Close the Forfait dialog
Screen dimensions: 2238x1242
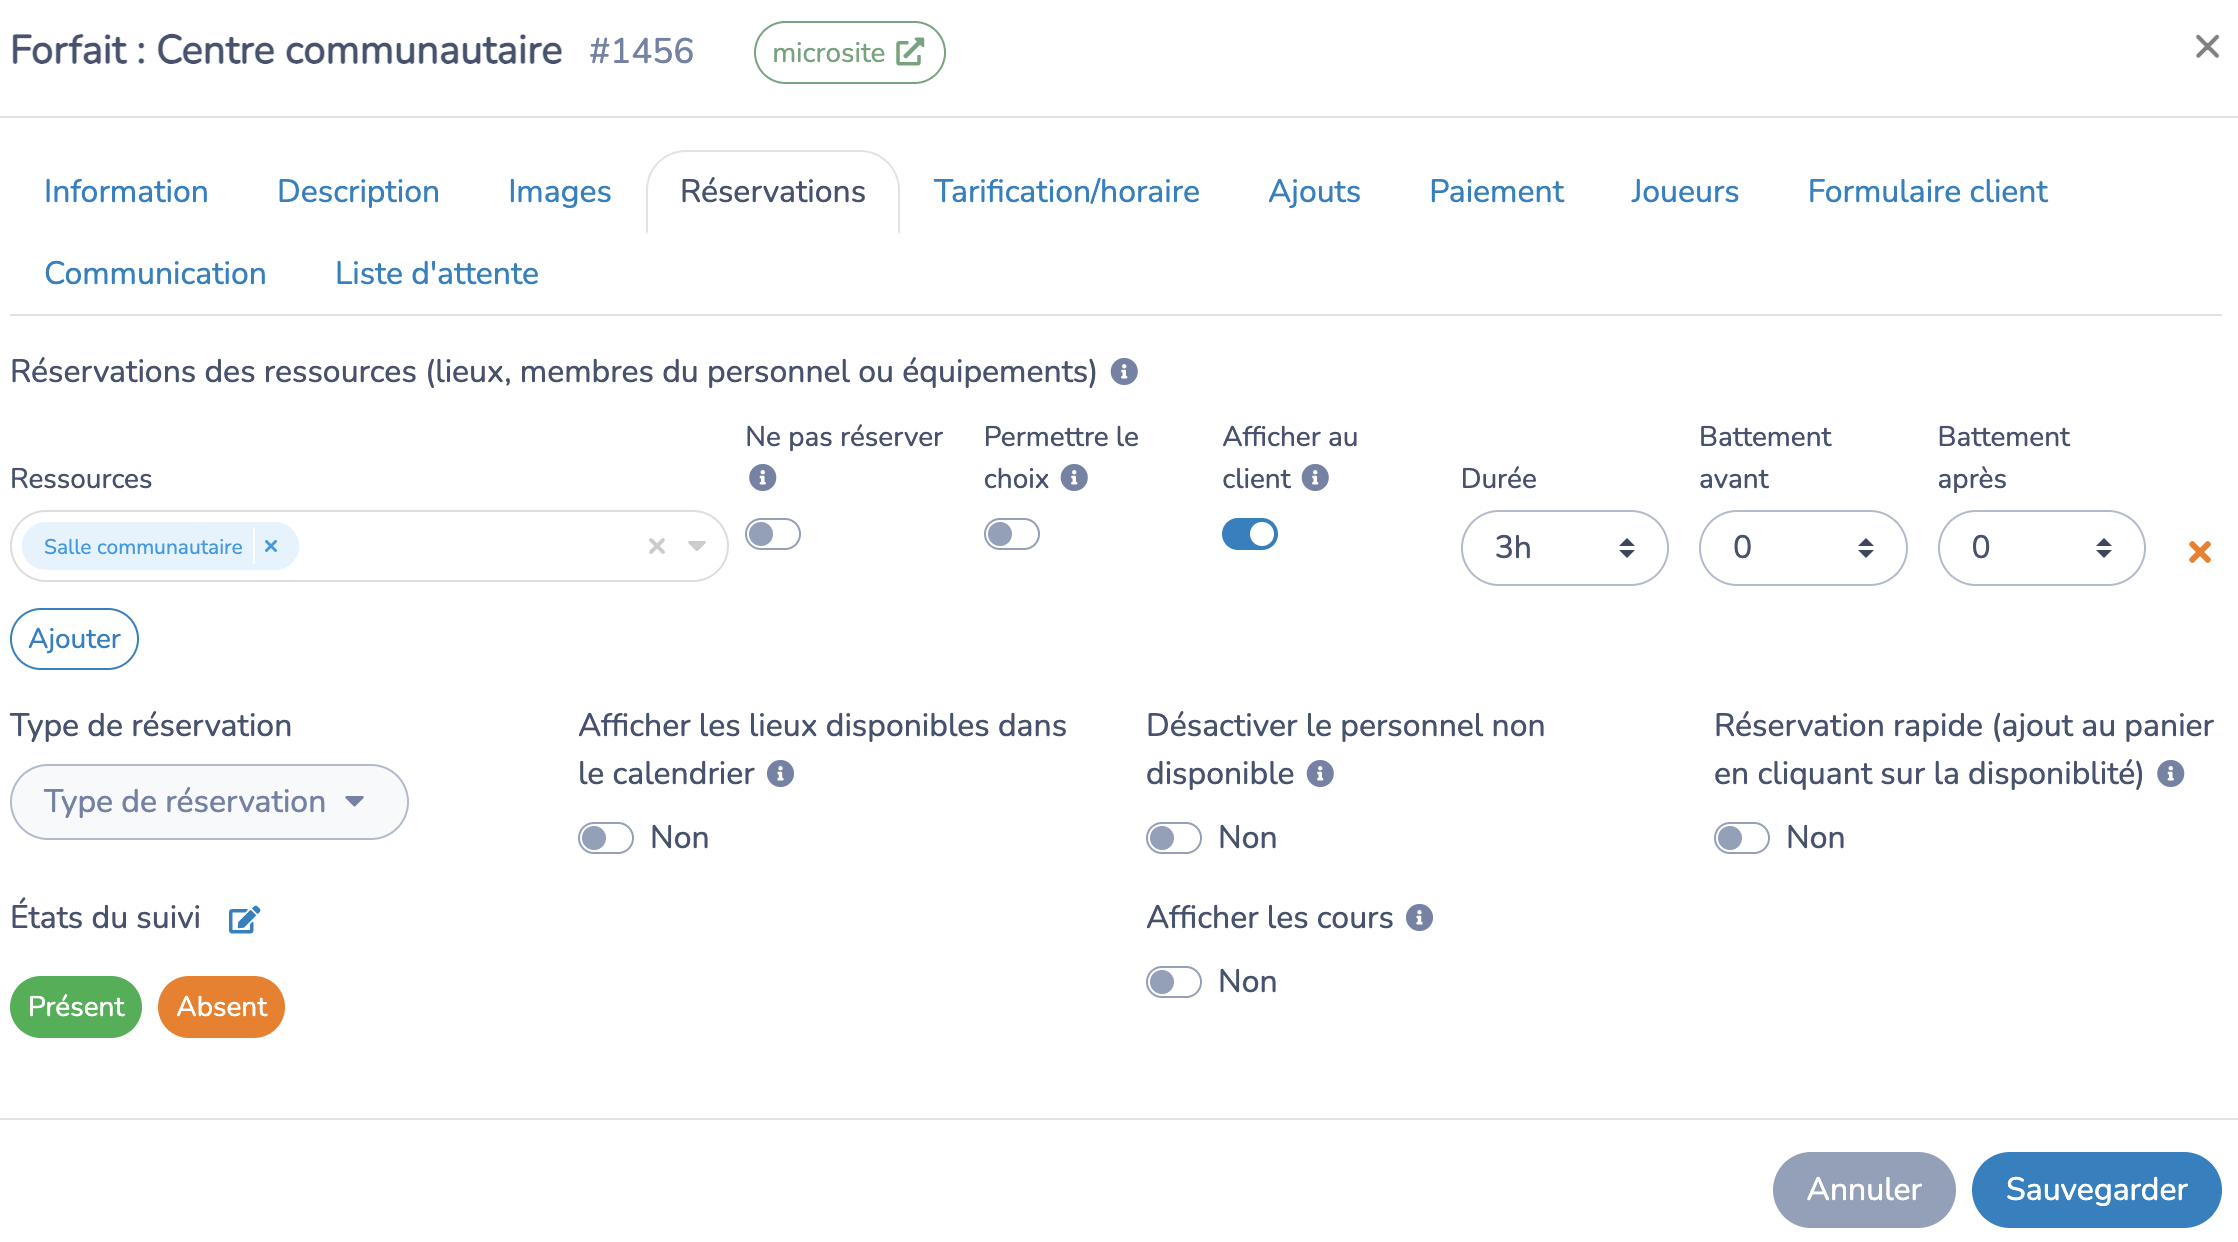[2207, 46]
